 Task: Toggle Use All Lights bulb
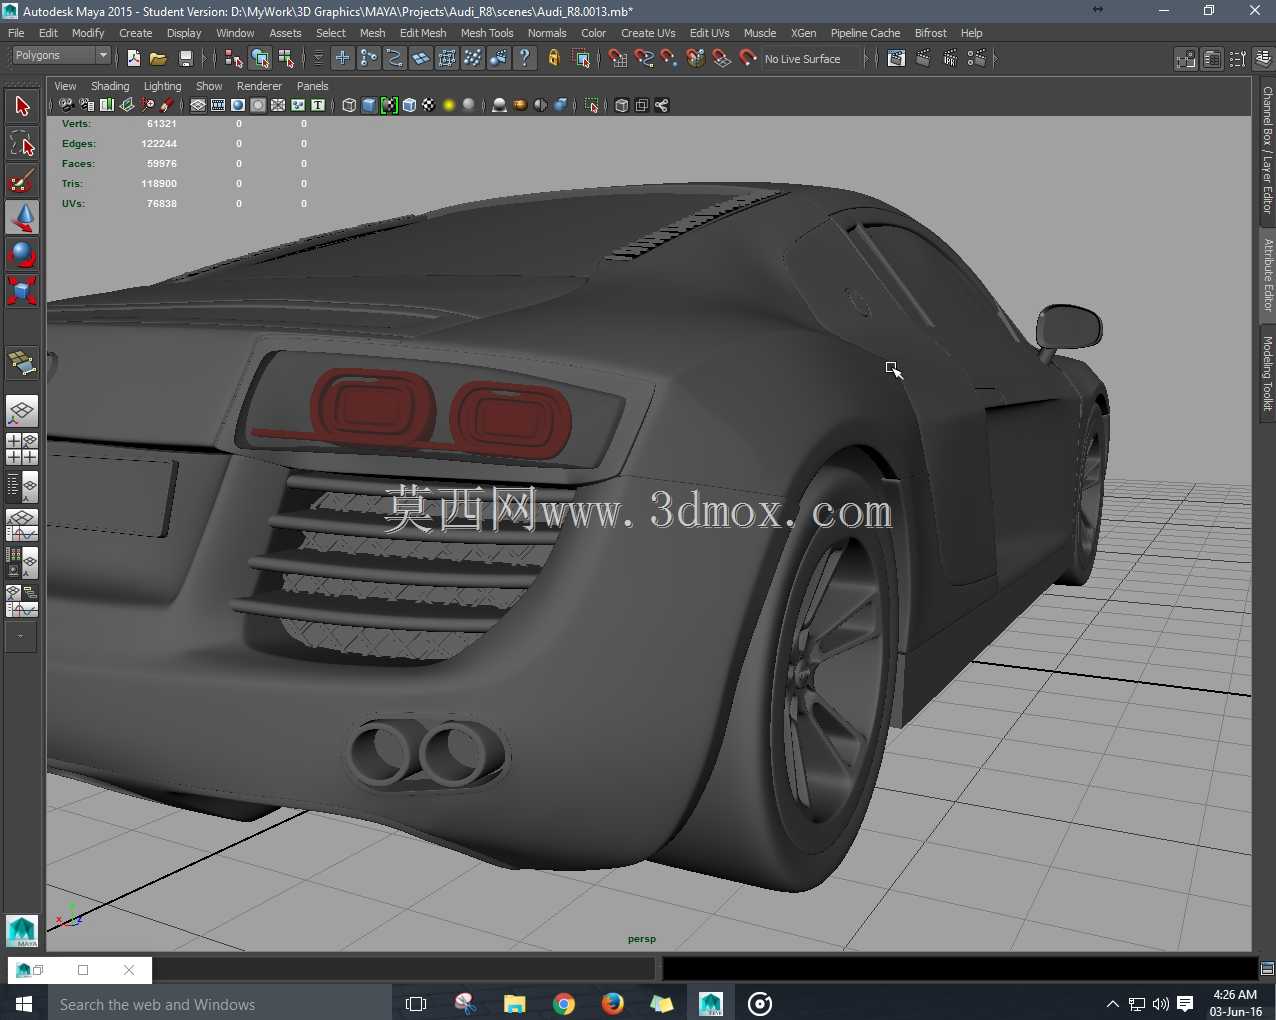[x=449, y=105]
